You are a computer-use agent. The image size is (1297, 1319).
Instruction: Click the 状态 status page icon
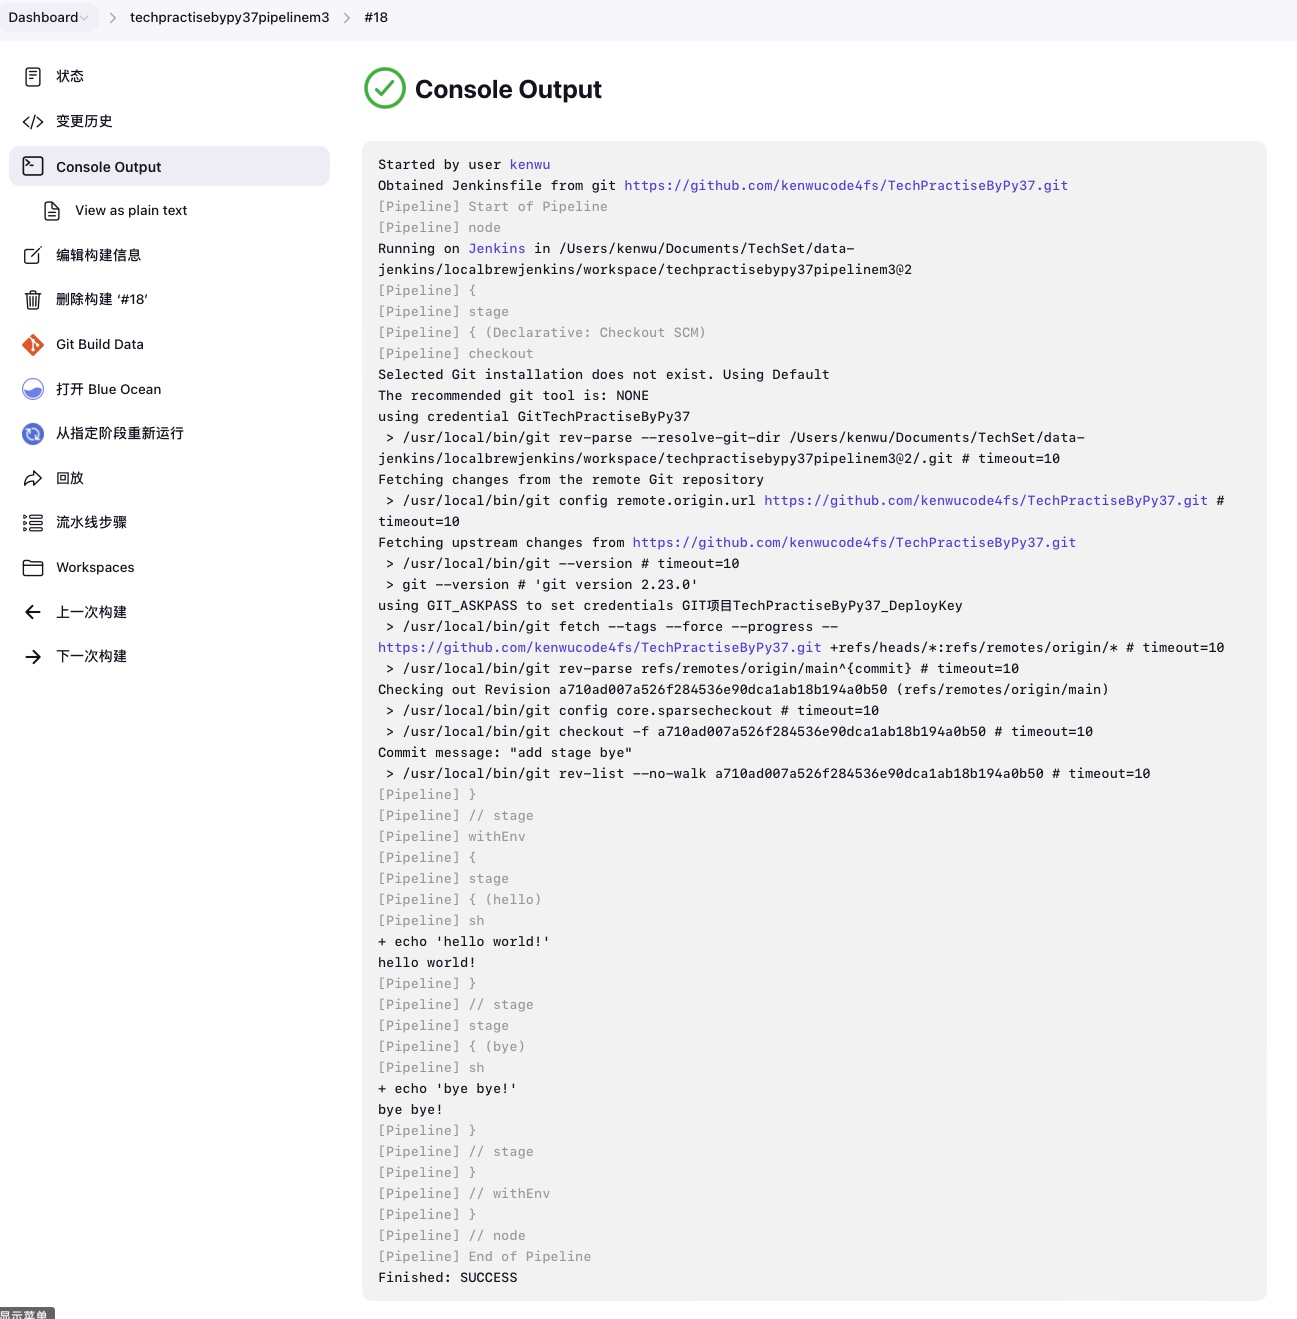click(x=33, y=76)
